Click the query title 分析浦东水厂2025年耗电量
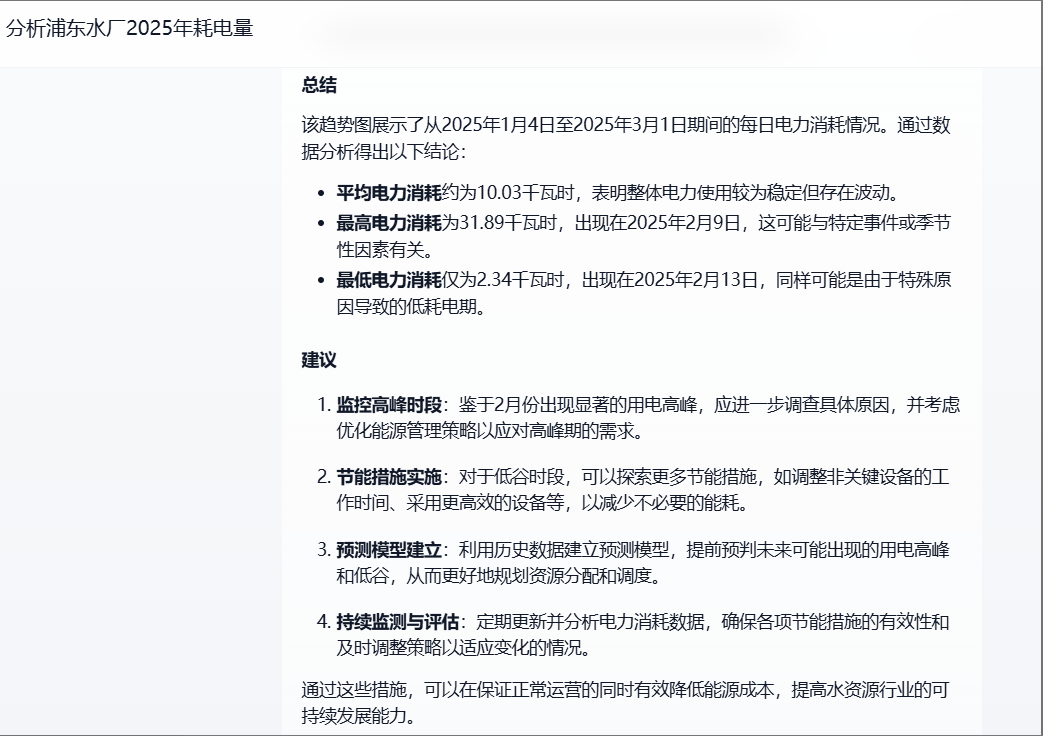 pos(130,29)
